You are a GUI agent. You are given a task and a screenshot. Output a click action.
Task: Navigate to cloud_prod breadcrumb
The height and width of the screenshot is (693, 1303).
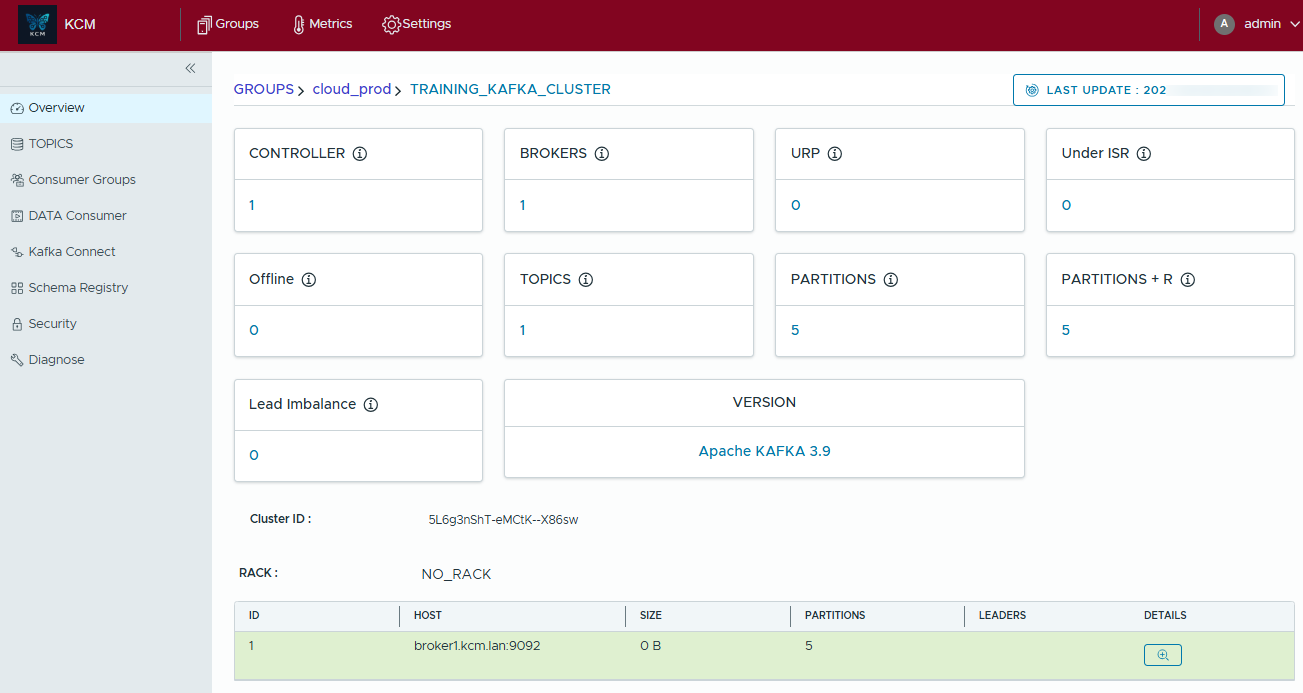point(351,89)
